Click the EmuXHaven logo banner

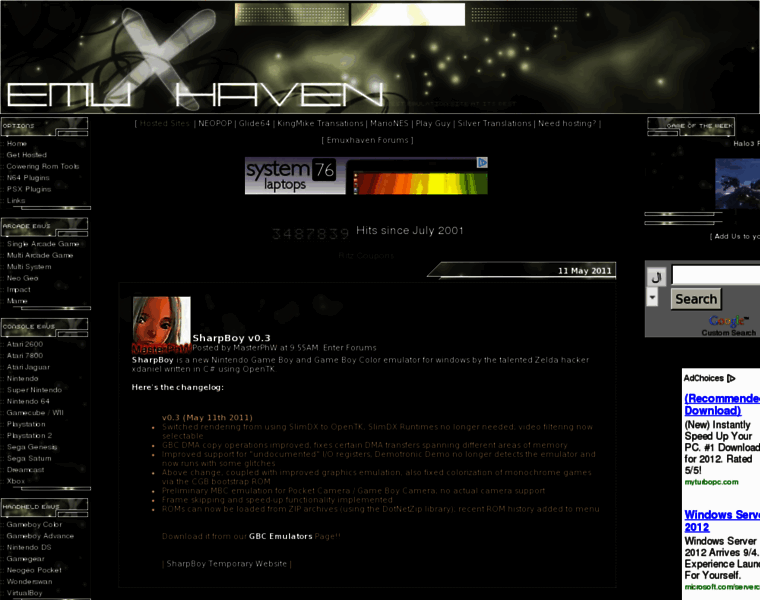(380, 57)
